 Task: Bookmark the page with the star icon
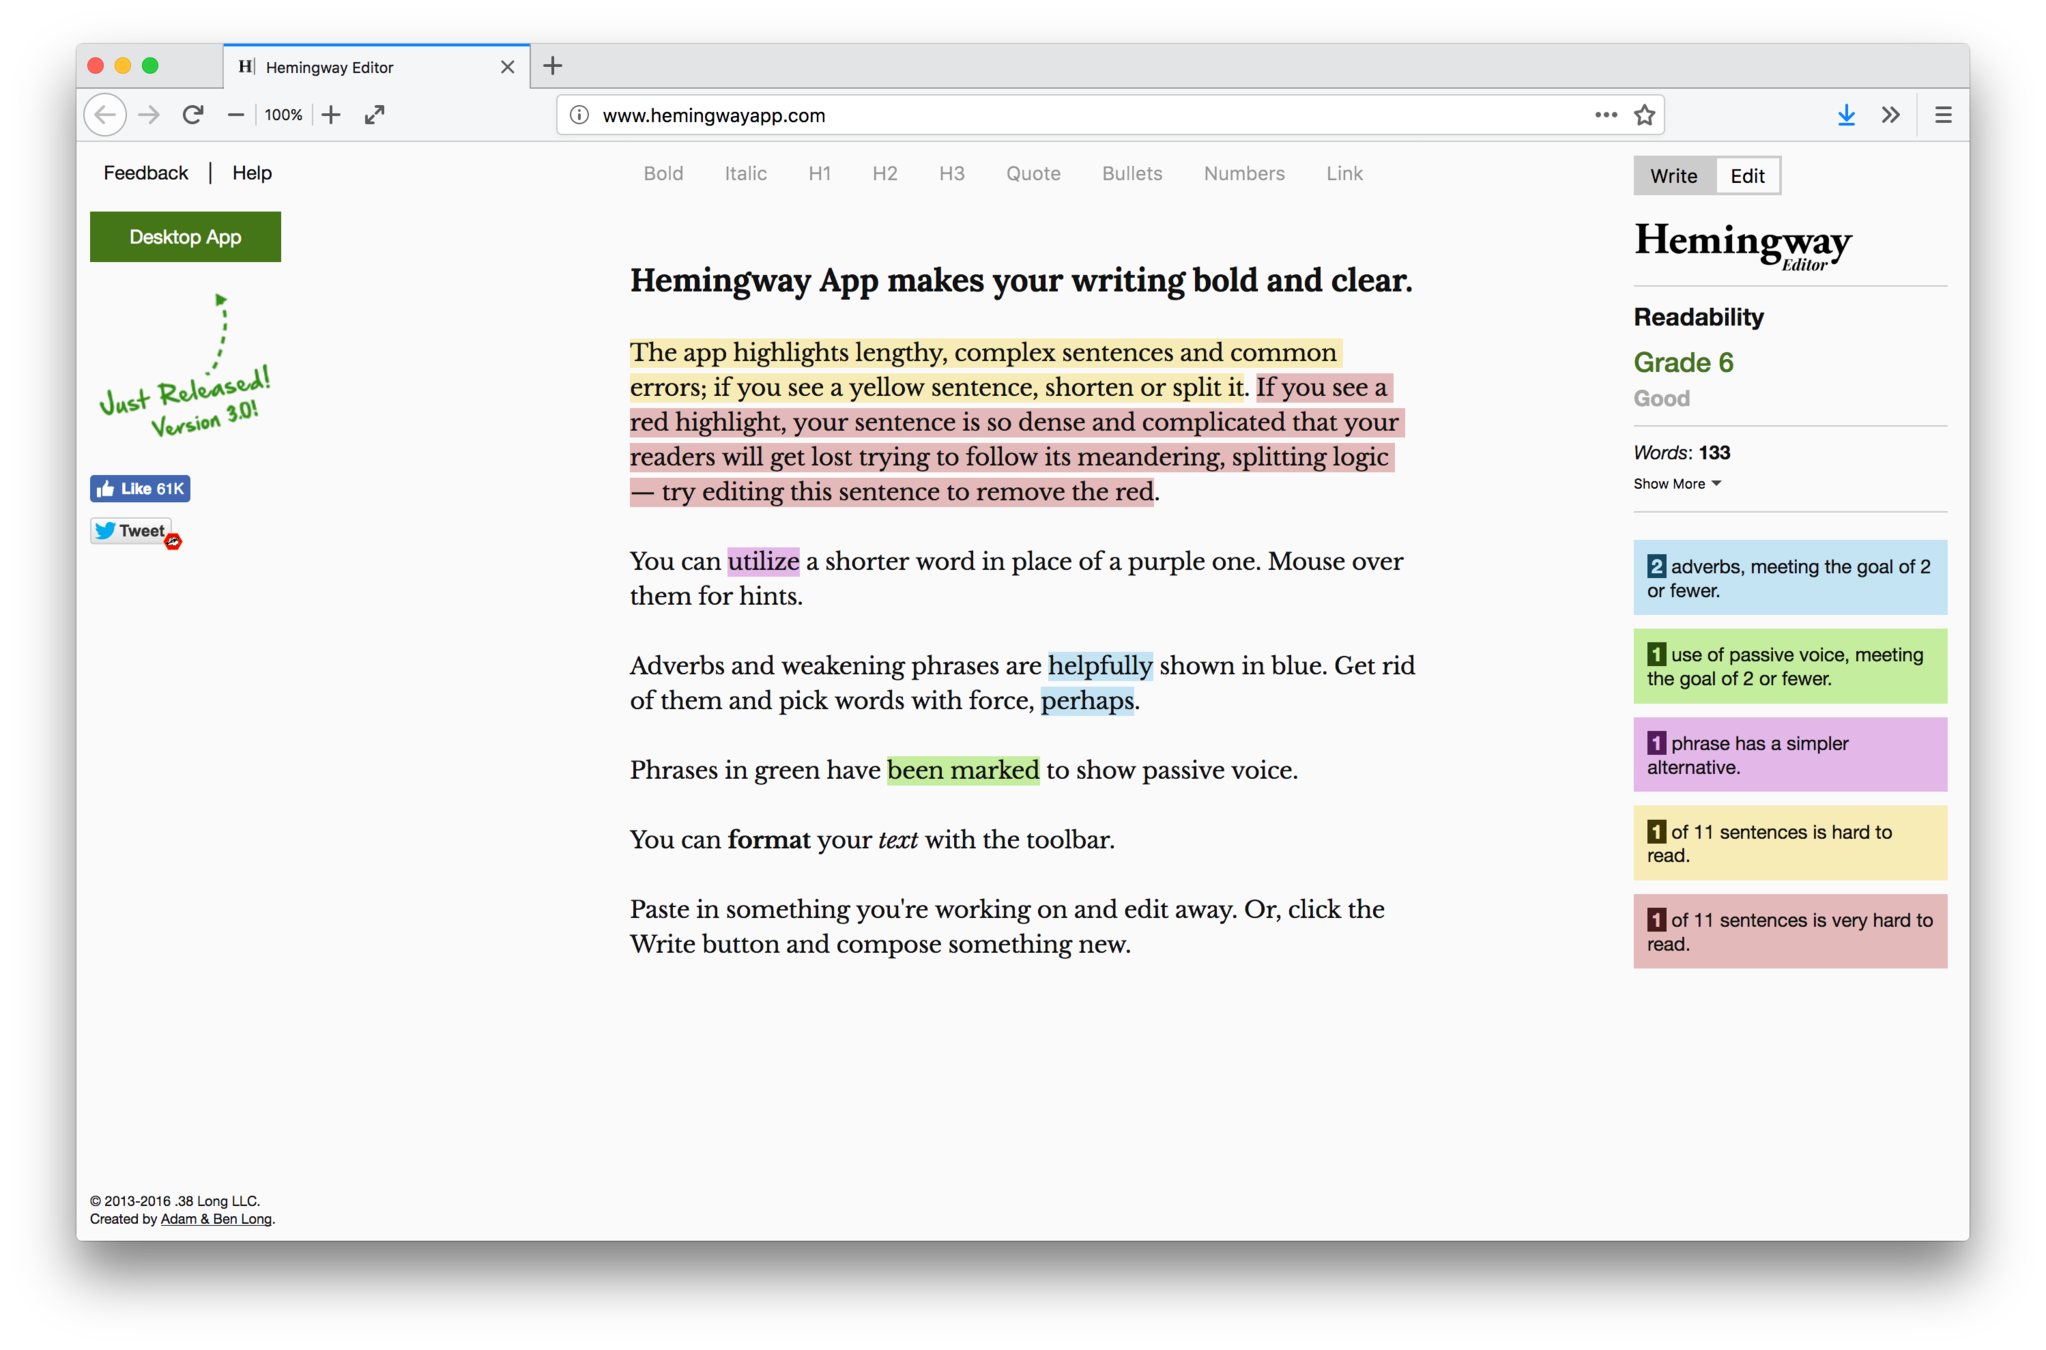(1645, 115)
